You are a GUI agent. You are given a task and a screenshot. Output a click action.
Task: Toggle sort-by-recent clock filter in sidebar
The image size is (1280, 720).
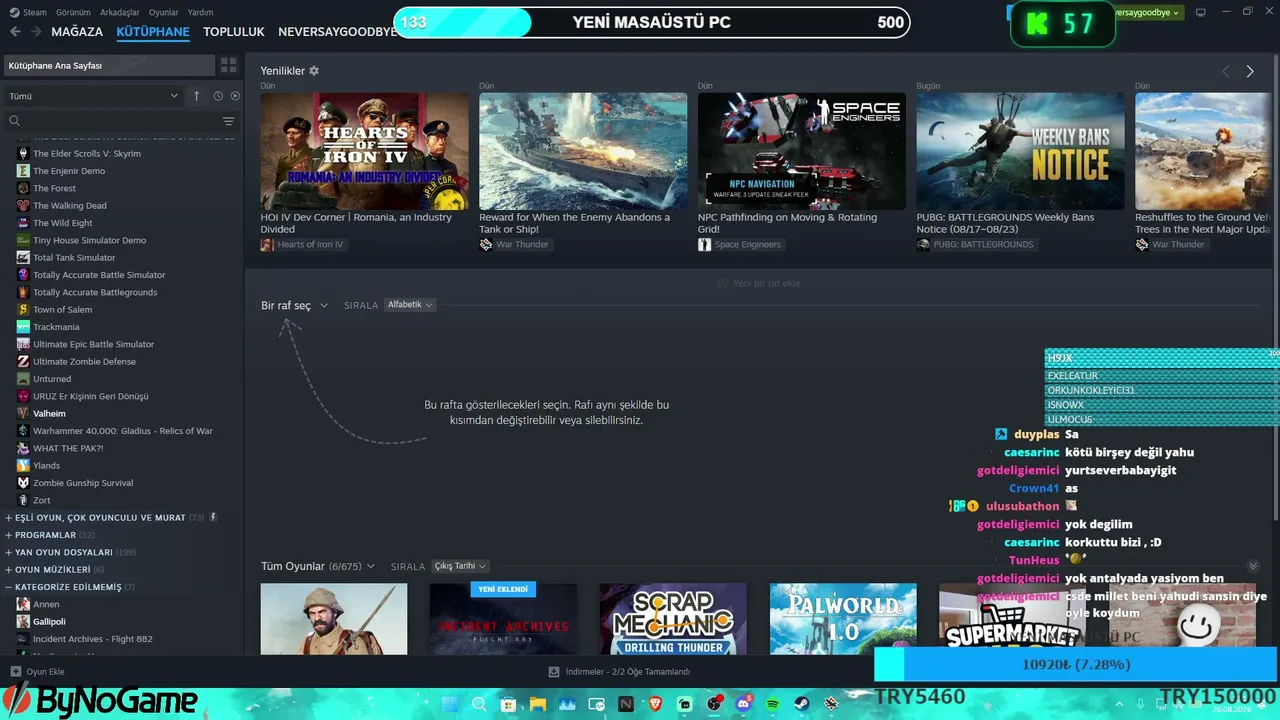coord(218,96)
